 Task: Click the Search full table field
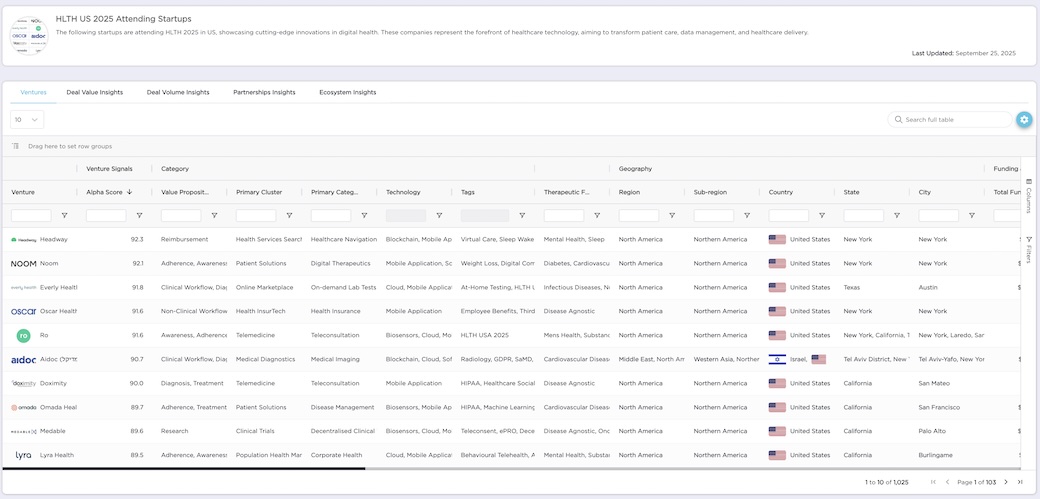(956, 120)
